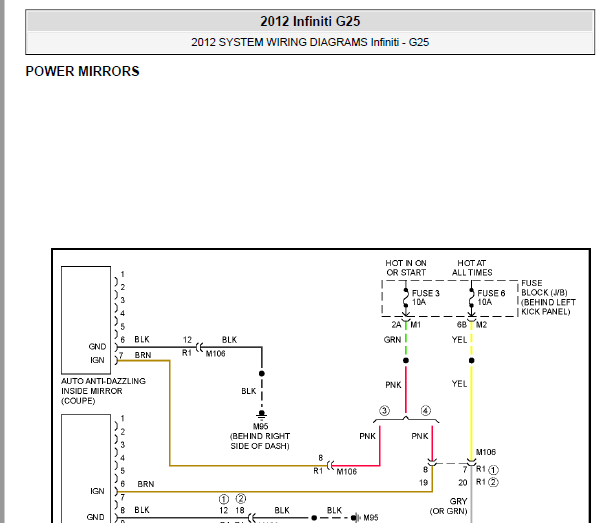Click the 'M1' connector label
Viewport: 602px width, 523px height.
415,325
